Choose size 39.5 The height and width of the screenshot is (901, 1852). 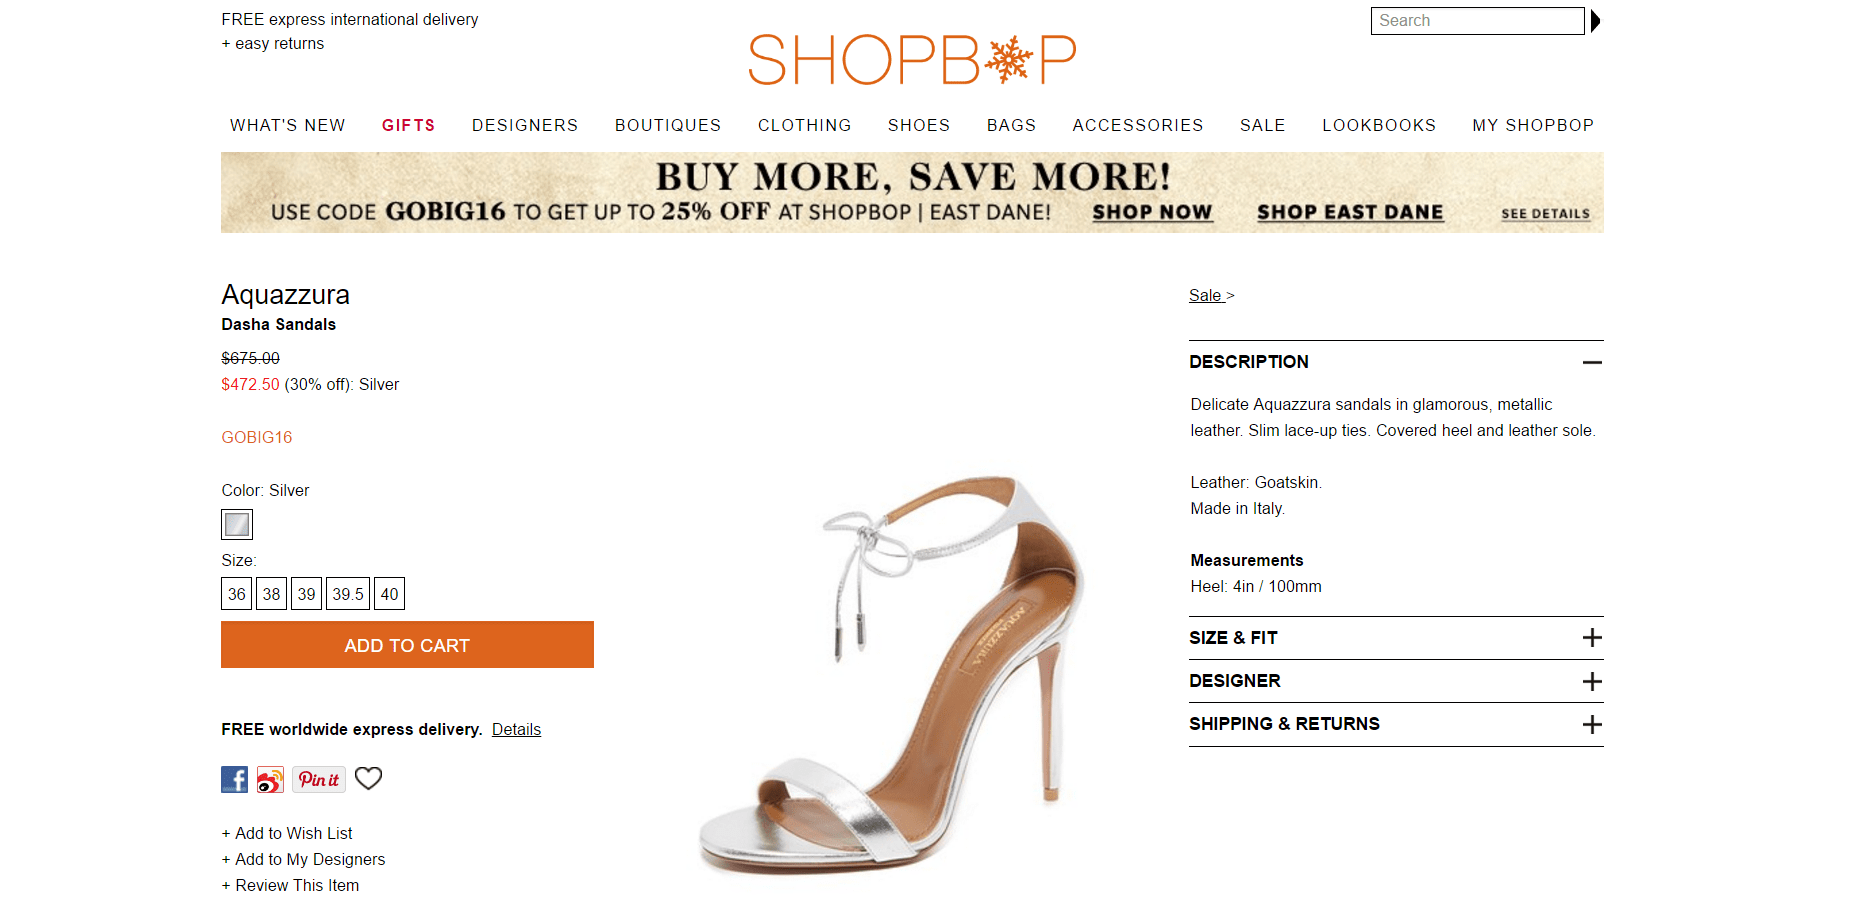[348, 594]
